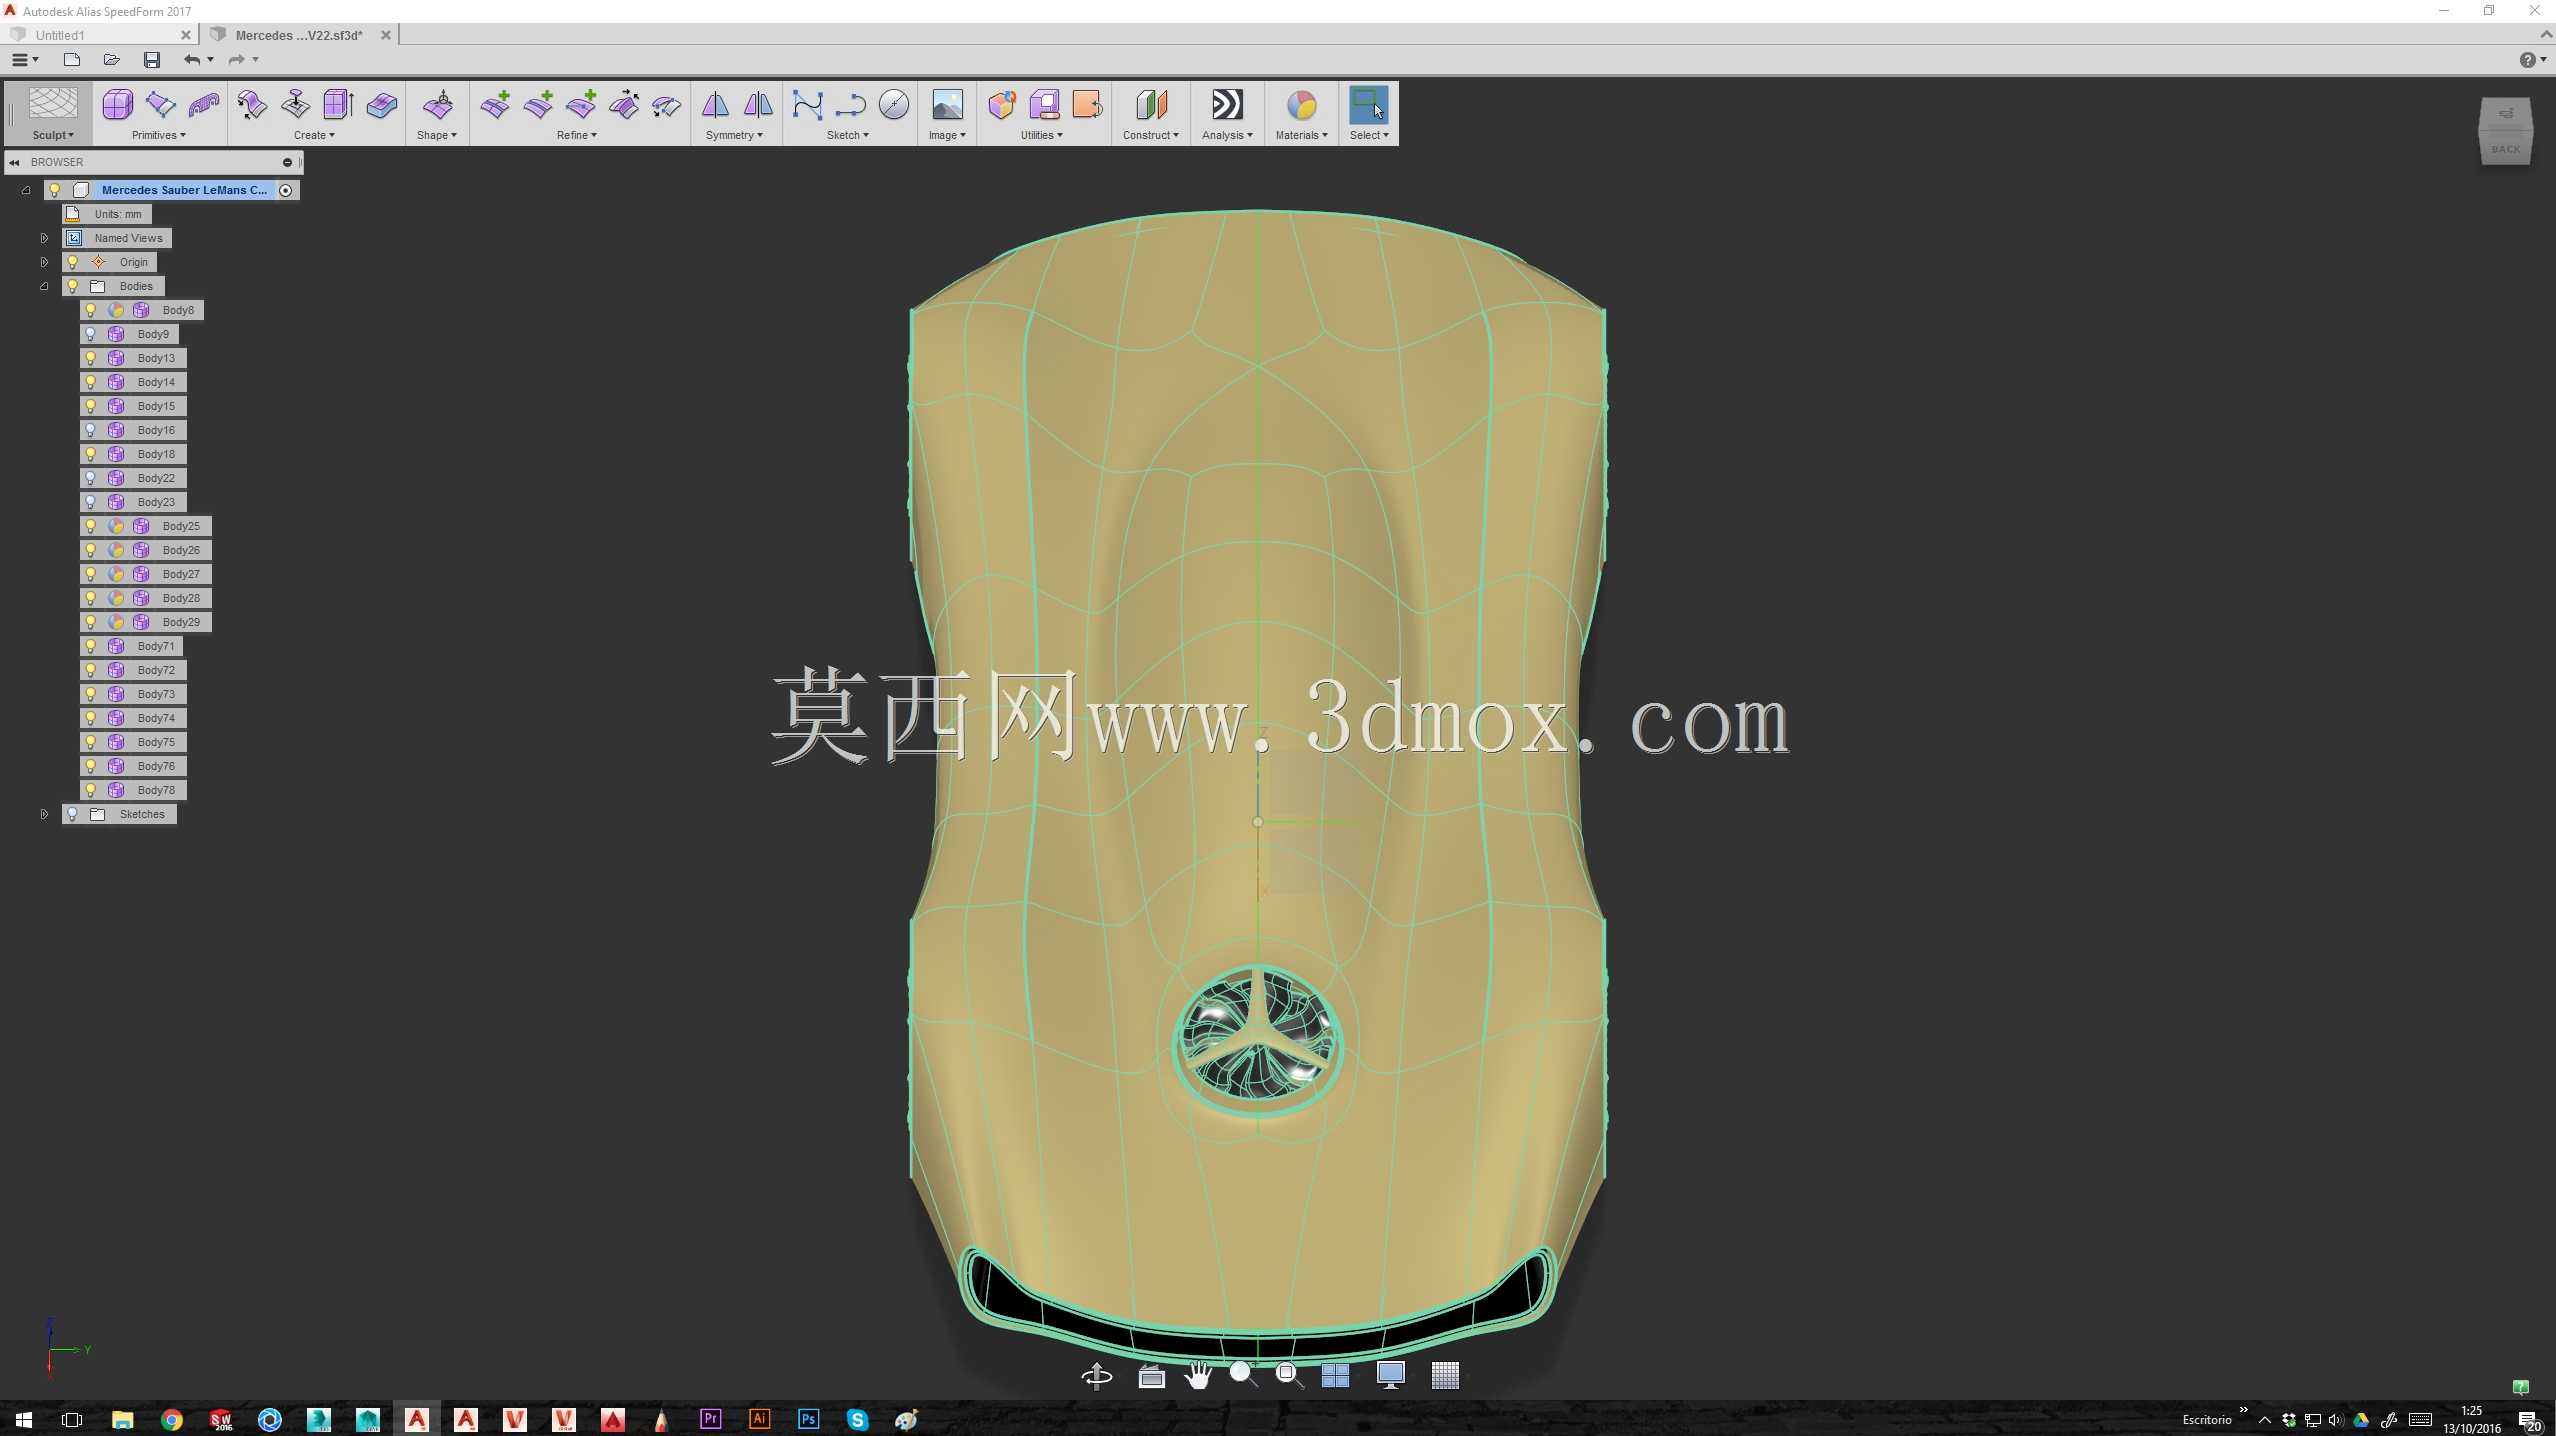2556x1436 pixels.
Task: Click the Image canvas icon
Action: [x=947, y=104]
